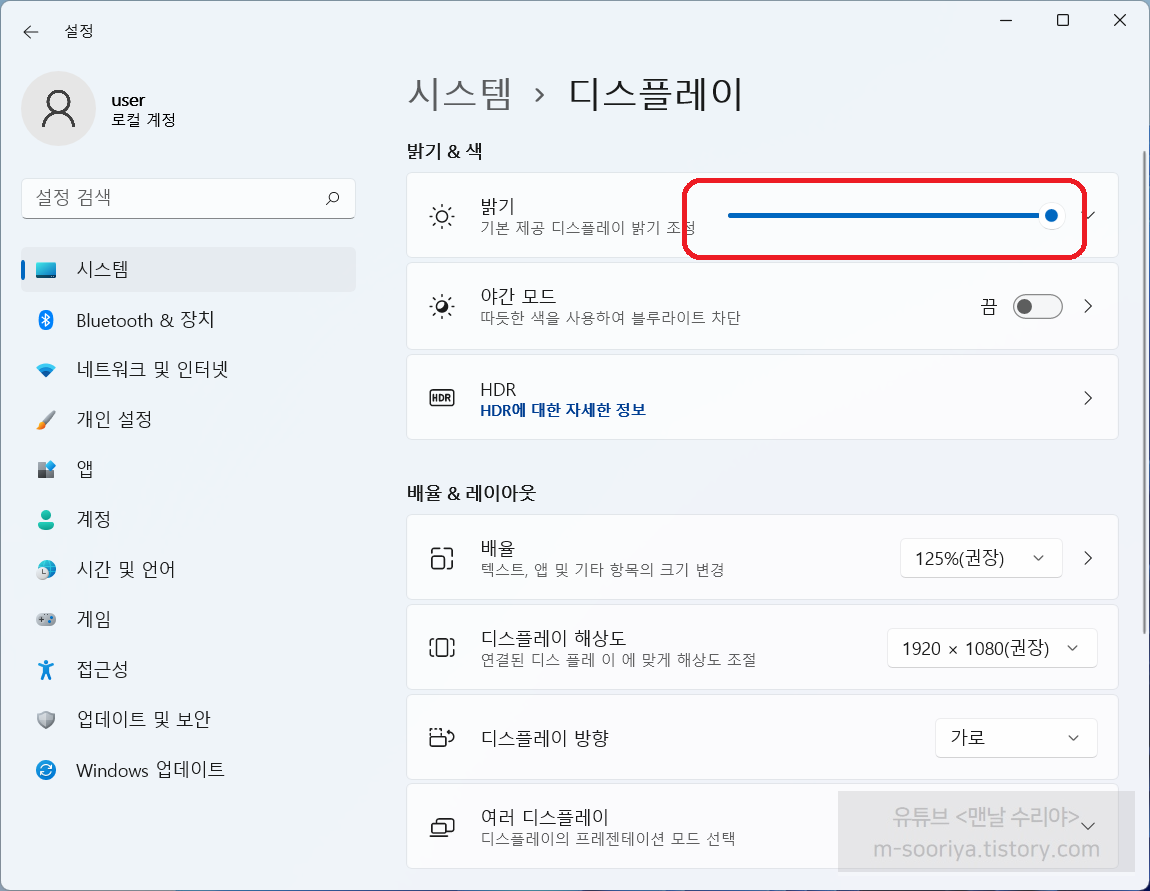Click the 시스템 monitor icon in sidebar
1150x891 pixels.
point(46,270)
